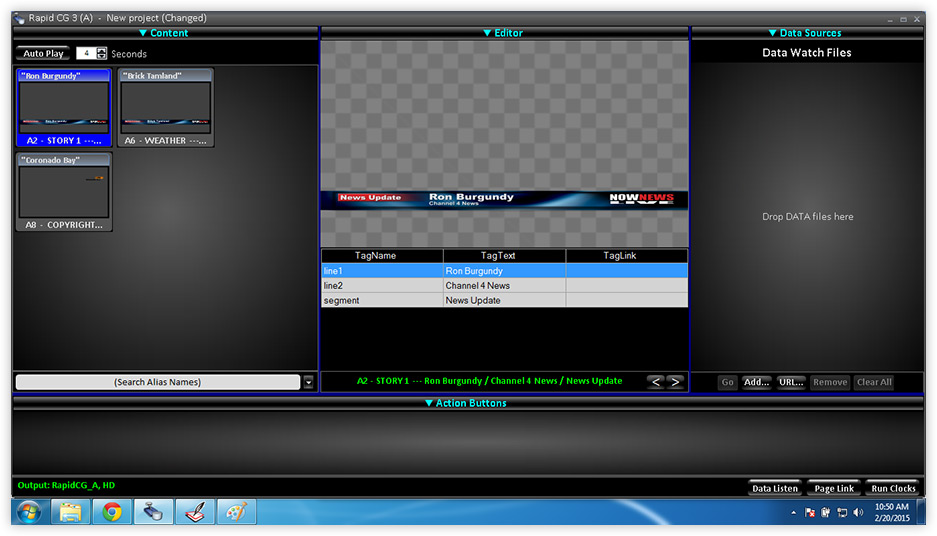Go to previous page with the left arrow
The image size is (937, 536).
[x=656, y=381]
